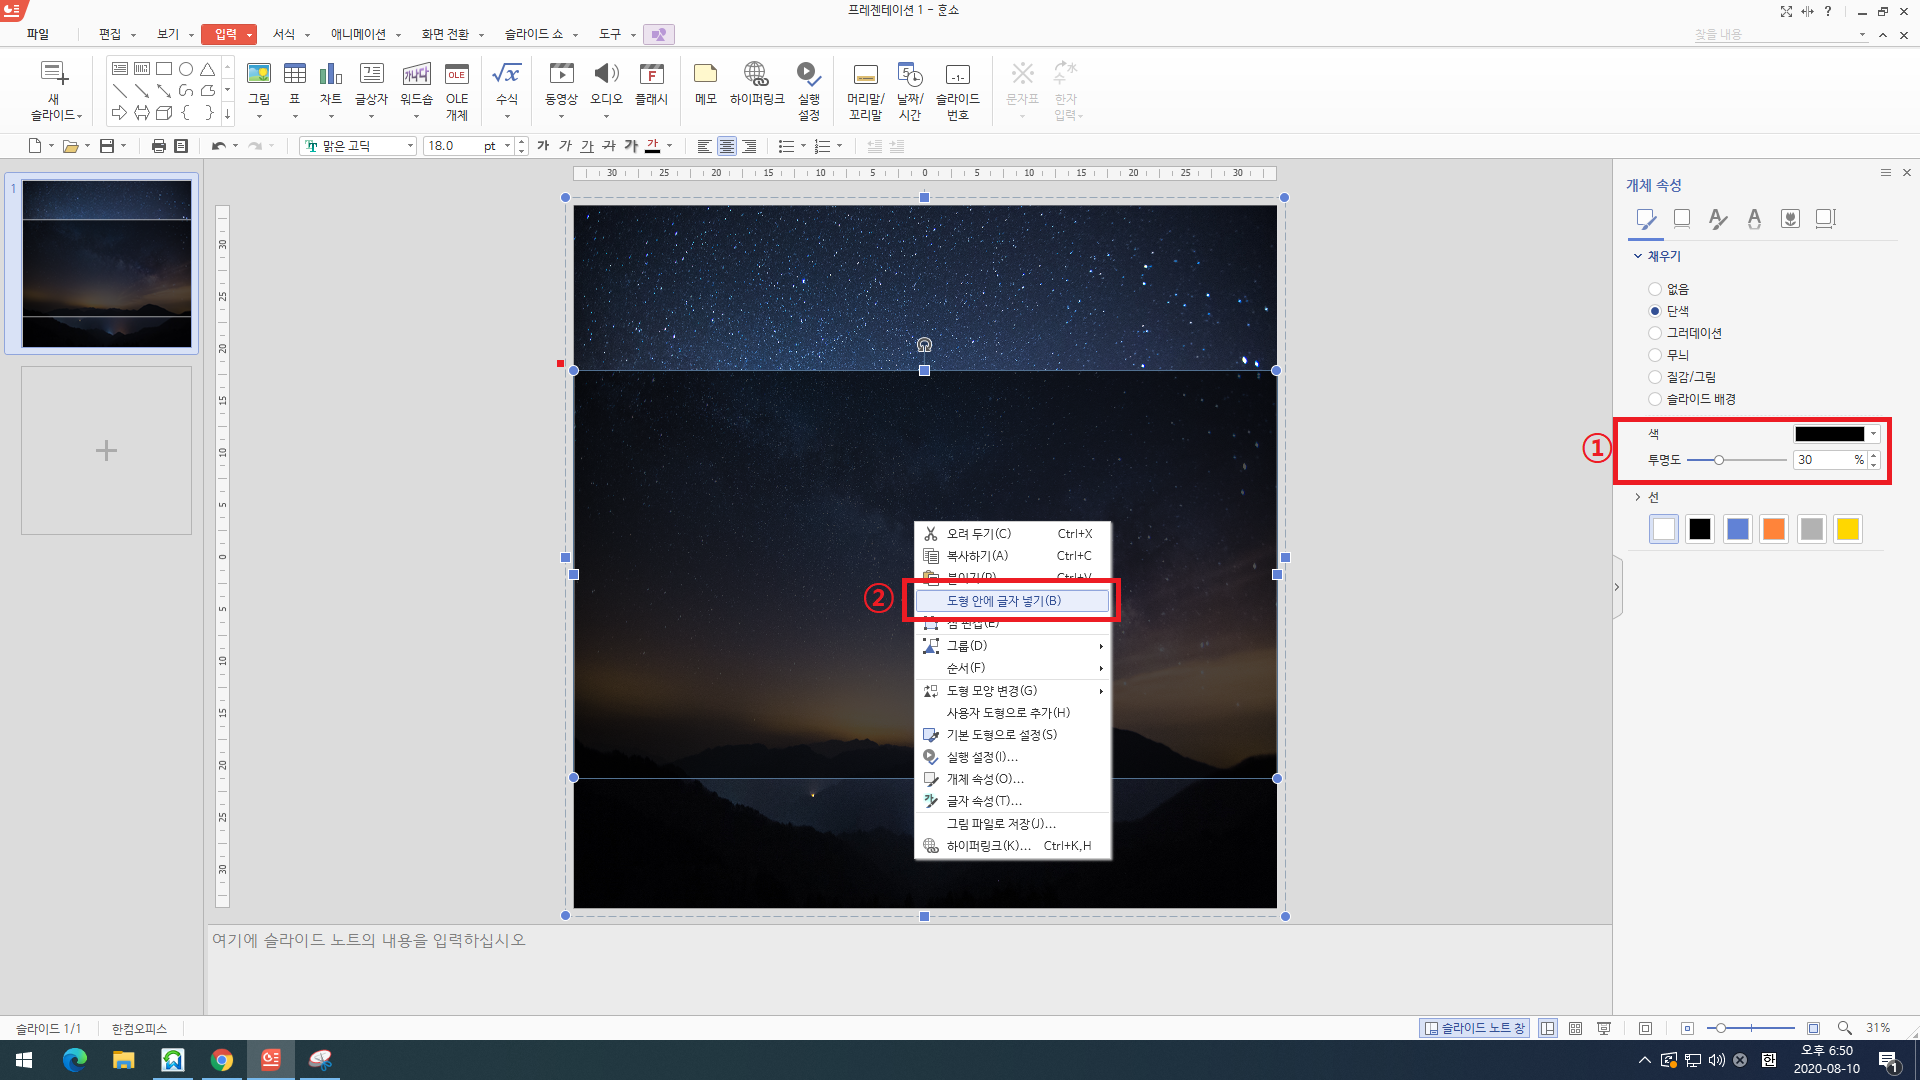
Task: Click the 차트 (chart) icon
Action: [x=330, y=76]
